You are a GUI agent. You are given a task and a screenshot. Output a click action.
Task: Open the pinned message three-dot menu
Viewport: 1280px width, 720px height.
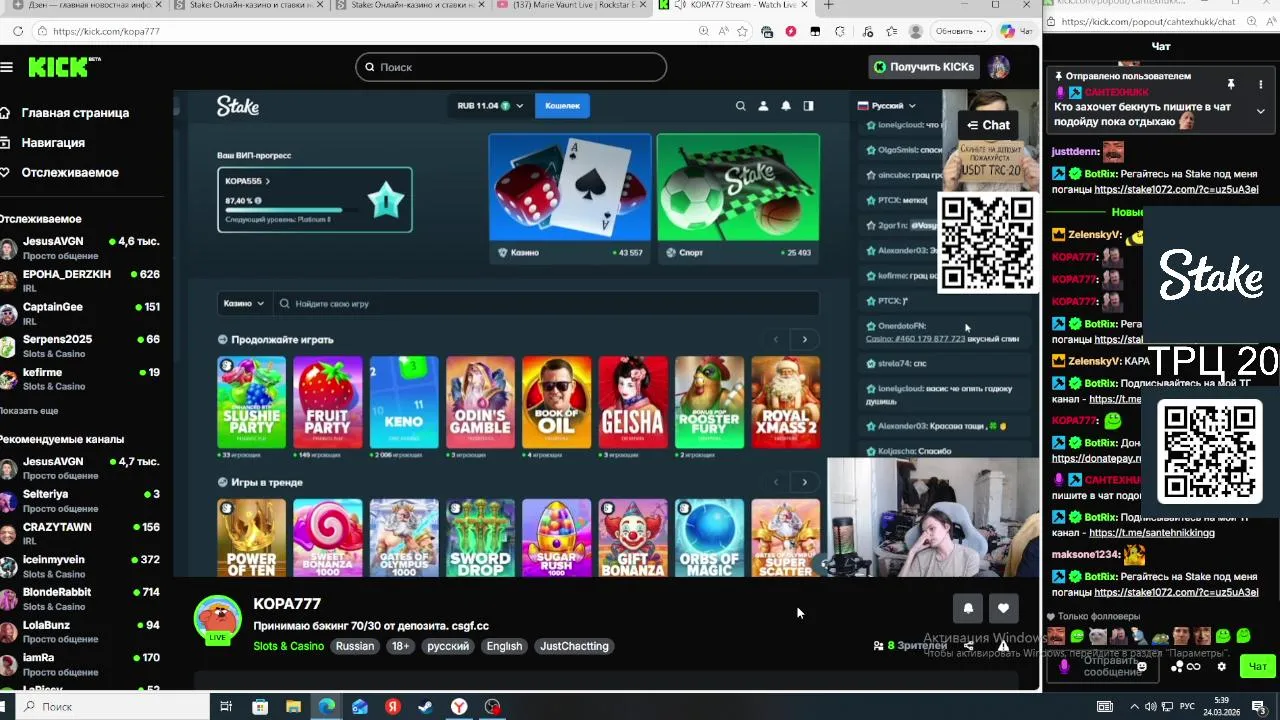pos(1261,84)
